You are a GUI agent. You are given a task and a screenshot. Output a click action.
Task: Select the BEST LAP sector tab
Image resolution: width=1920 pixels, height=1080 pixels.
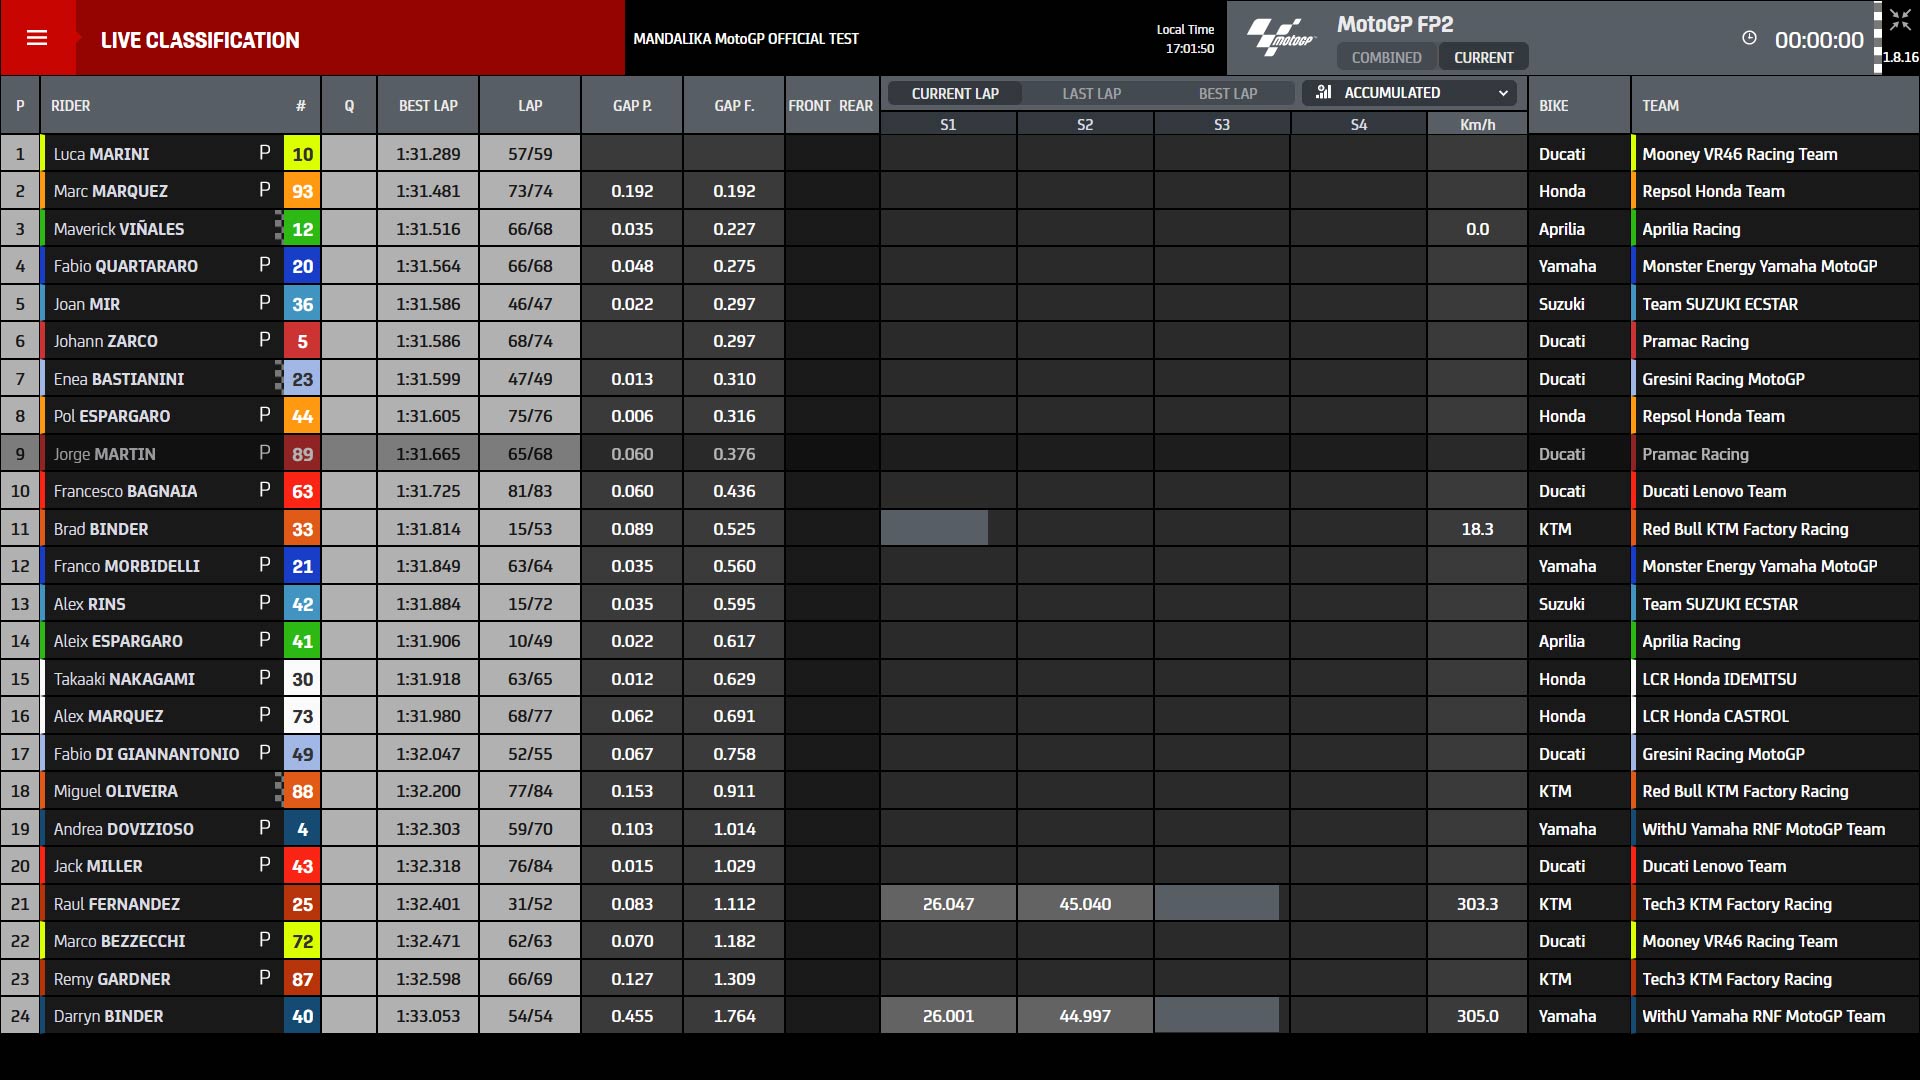point(1228,93)
